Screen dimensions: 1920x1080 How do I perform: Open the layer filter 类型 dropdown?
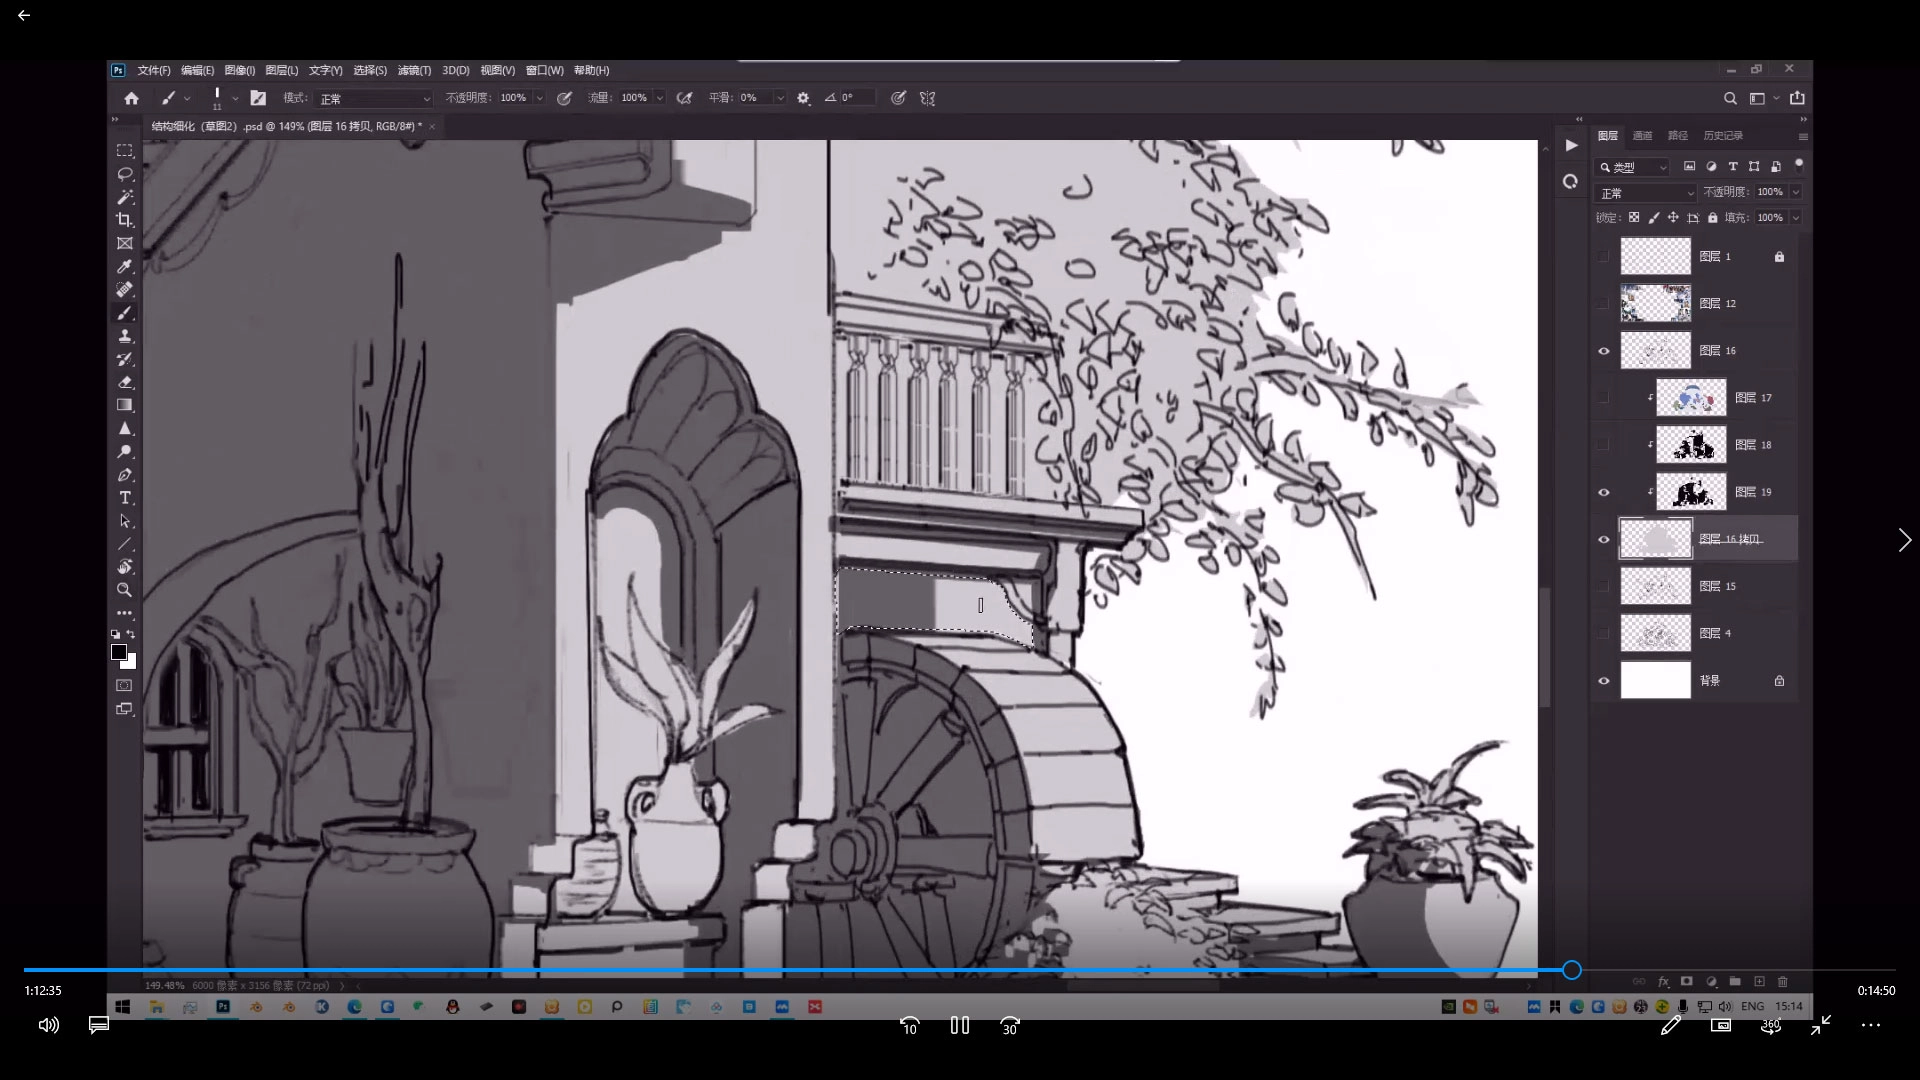[1634, 167]
